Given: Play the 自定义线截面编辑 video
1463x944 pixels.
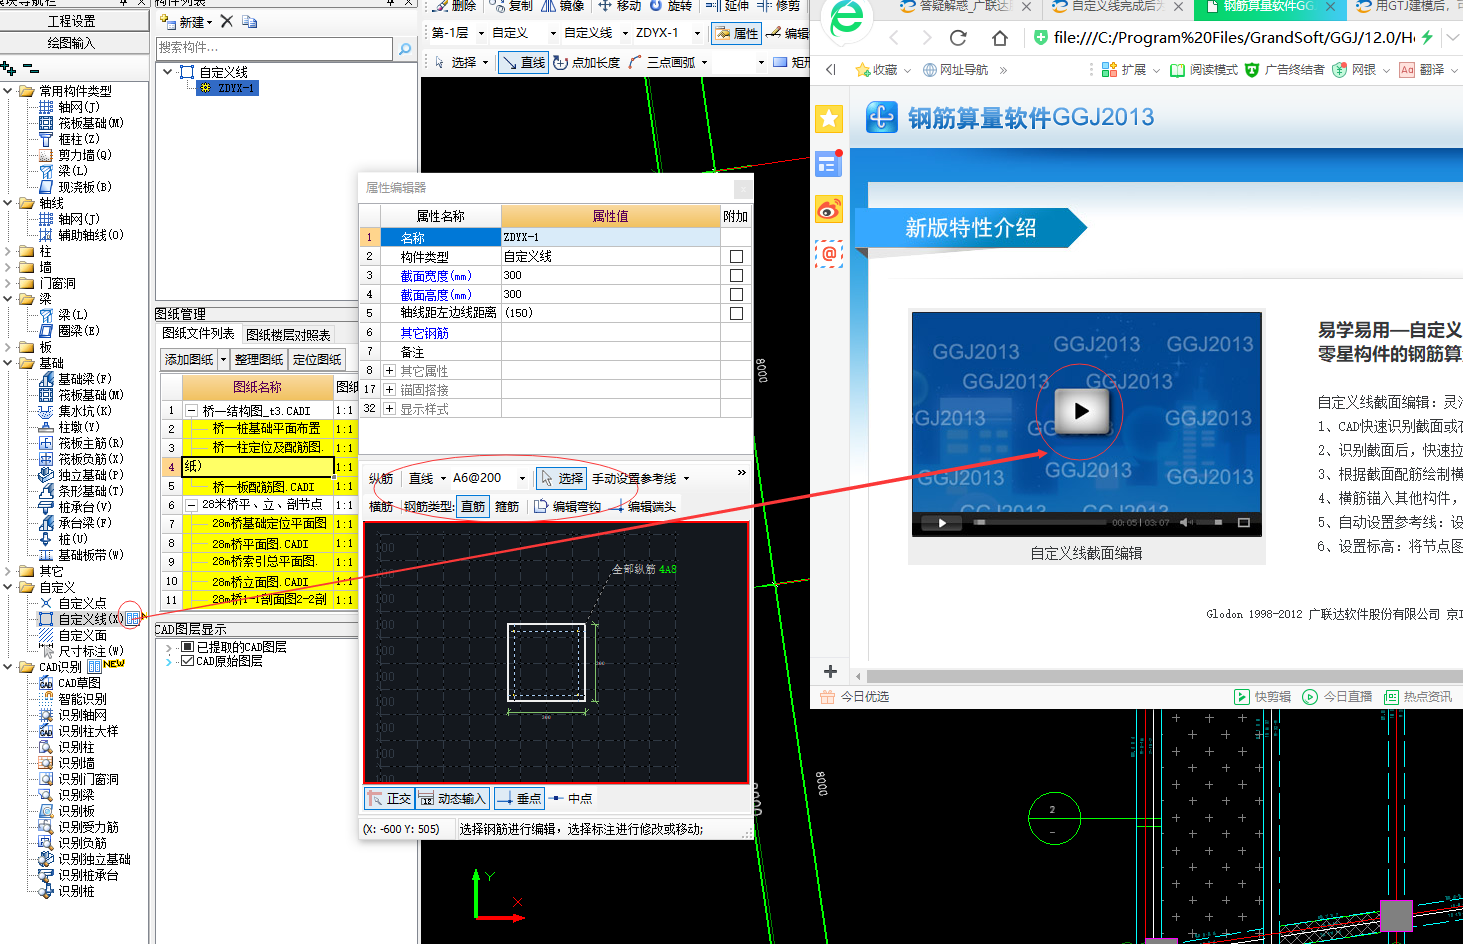Looking at the screenshot, I should [1081, 411].
